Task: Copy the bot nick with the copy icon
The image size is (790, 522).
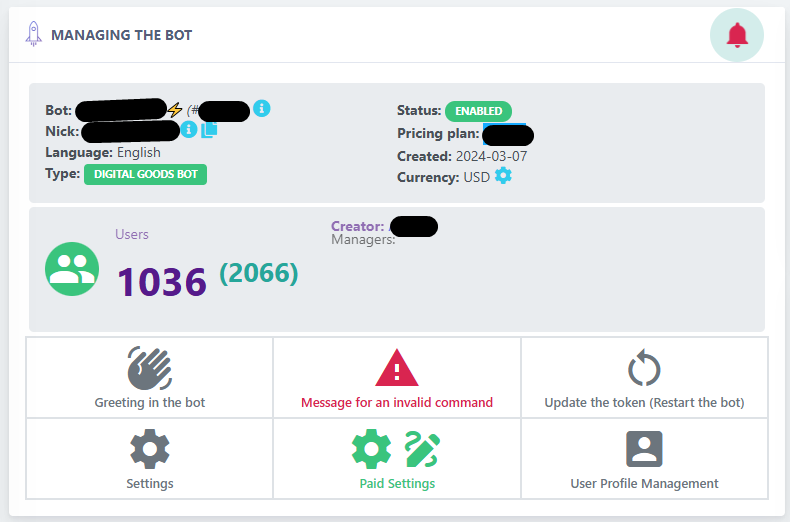Action: point(209,130)
